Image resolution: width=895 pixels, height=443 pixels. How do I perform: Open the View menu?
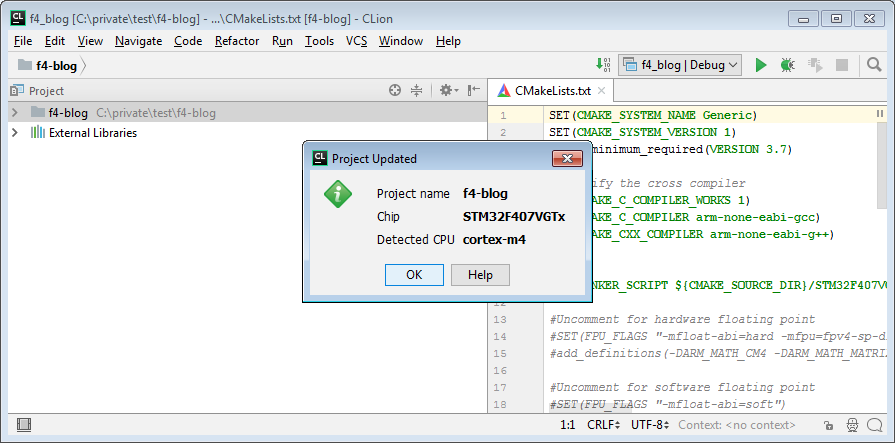[90, 41]
